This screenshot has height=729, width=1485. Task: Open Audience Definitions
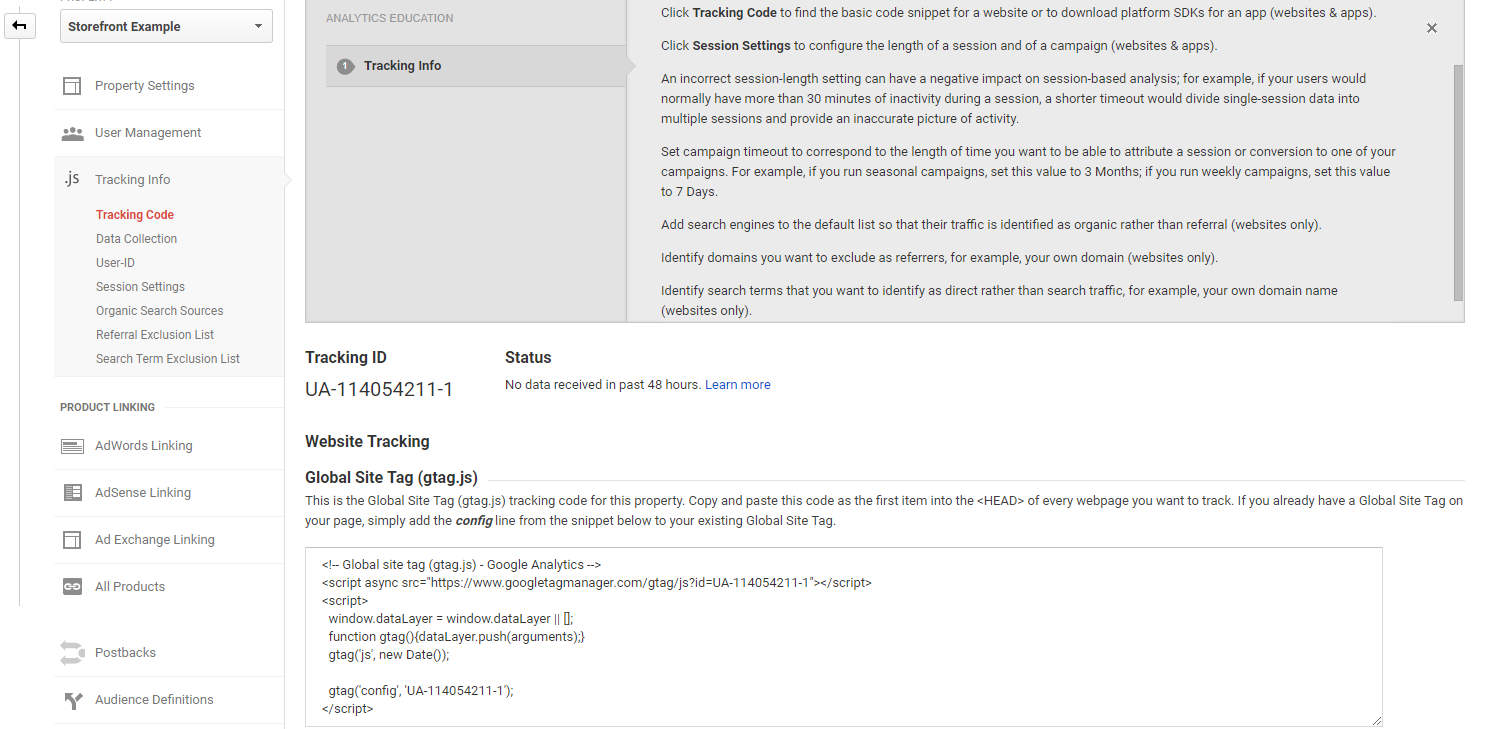pyautogui.click(x=154, y=700)
